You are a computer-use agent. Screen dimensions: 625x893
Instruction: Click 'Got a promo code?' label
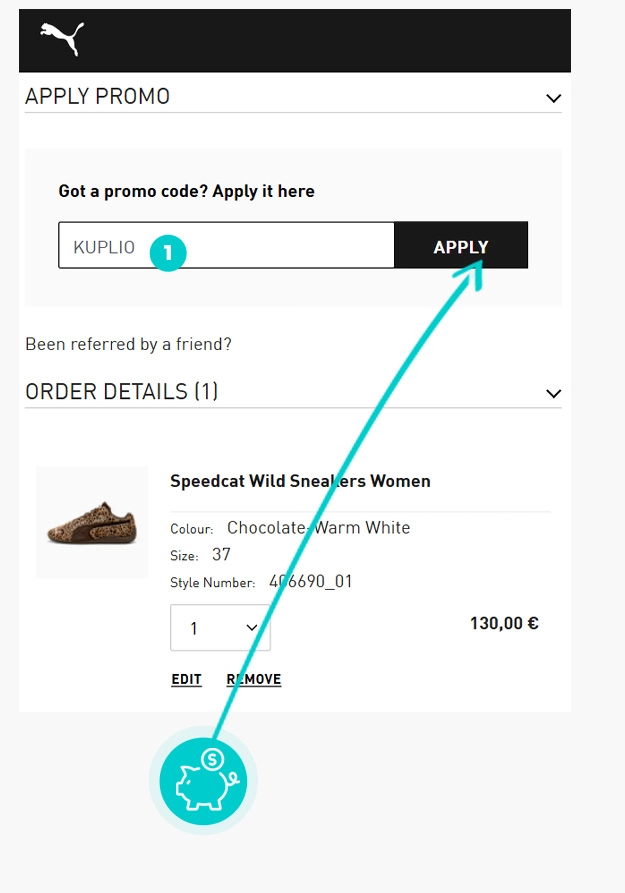[186, 191]
